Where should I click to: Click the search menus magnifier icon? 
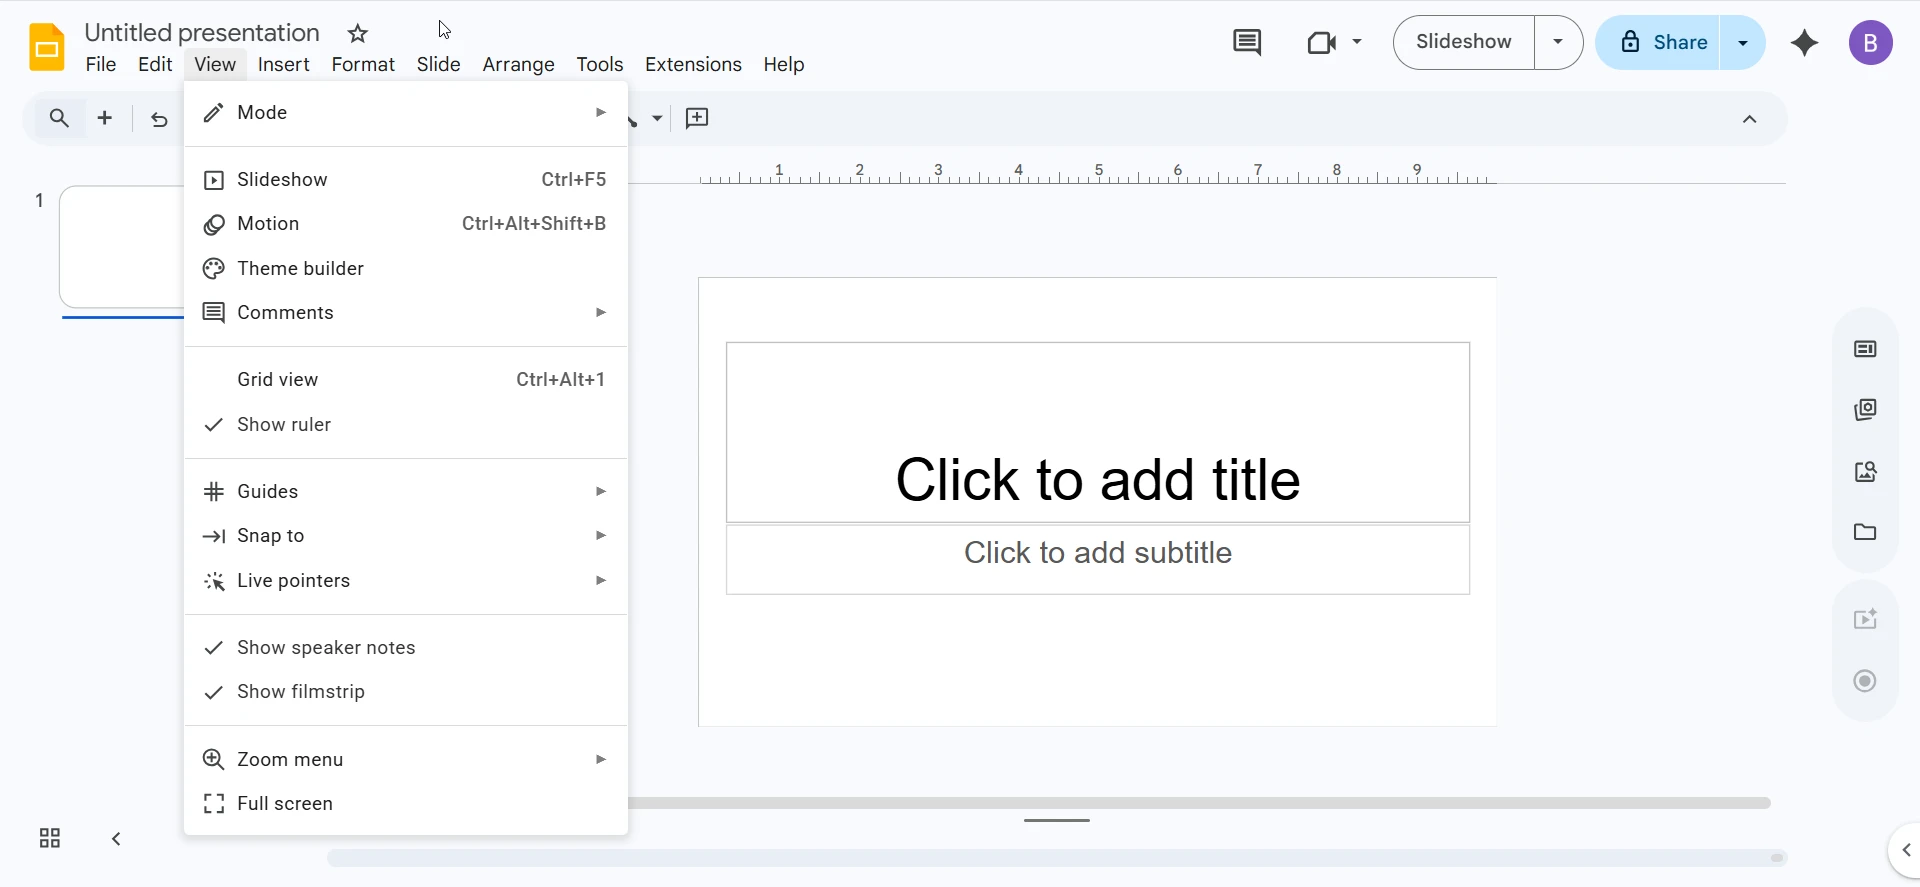point(59,118)
